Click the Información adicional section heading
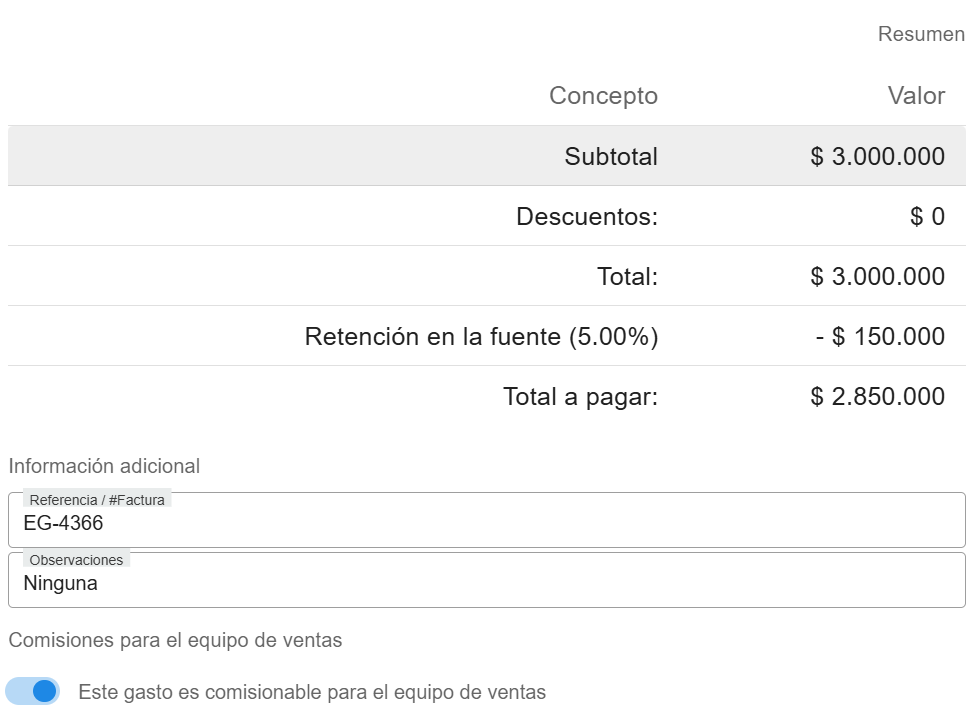974x721 pixels. [x=104, y=466]
